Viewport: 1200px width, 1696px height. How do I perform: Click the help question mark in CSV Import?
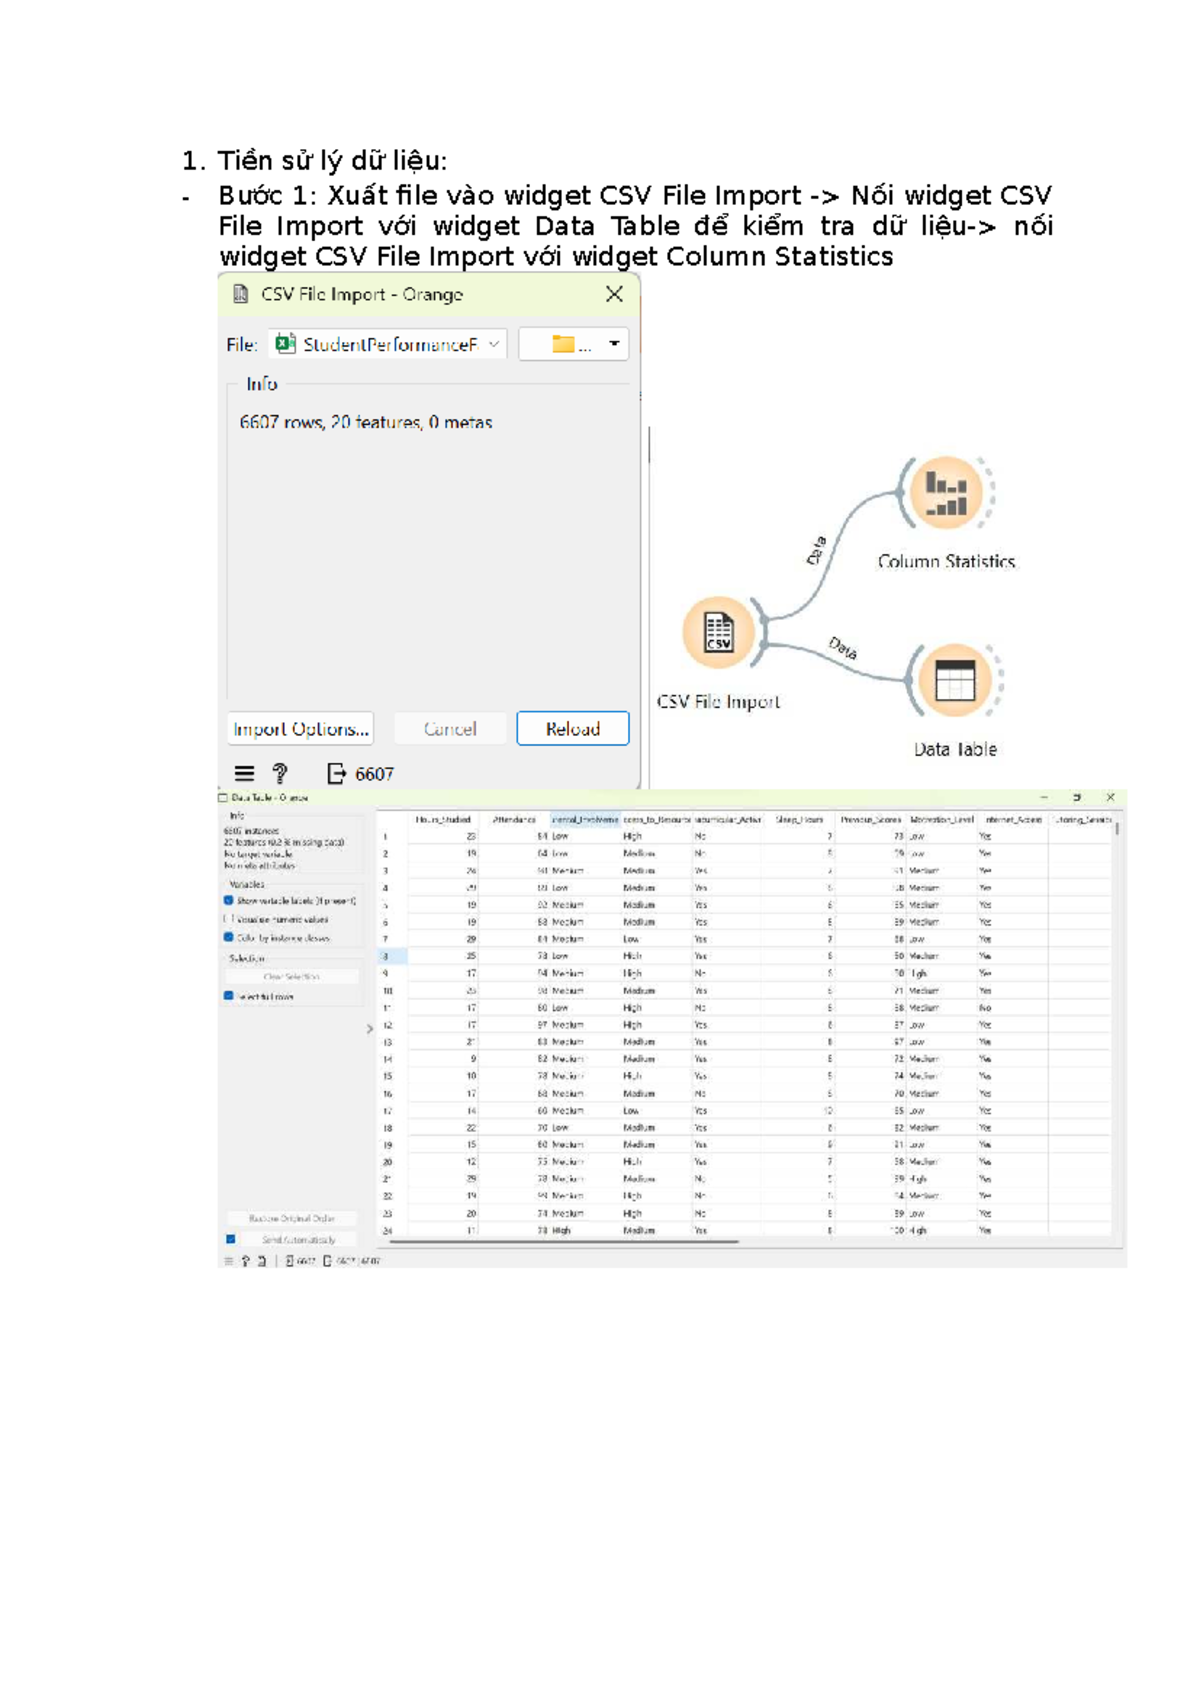pyautogui.click(x=280, y=773)
